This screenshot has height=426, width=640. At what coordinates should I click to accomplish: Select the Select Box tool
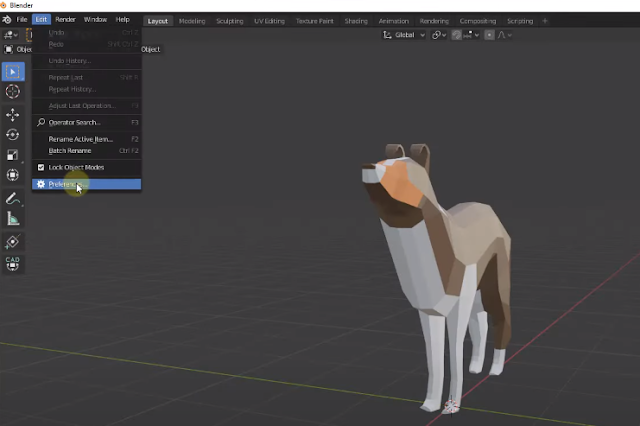pyautogui.click(x=13, y=72)
